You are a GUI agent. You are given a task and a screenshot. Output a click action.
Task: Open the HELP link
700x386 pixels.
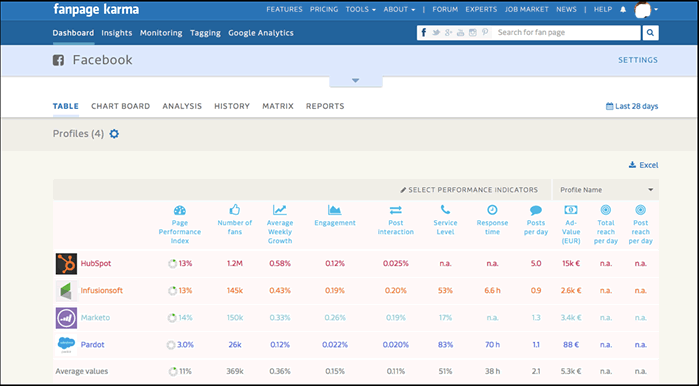click(x=603, y=9)
